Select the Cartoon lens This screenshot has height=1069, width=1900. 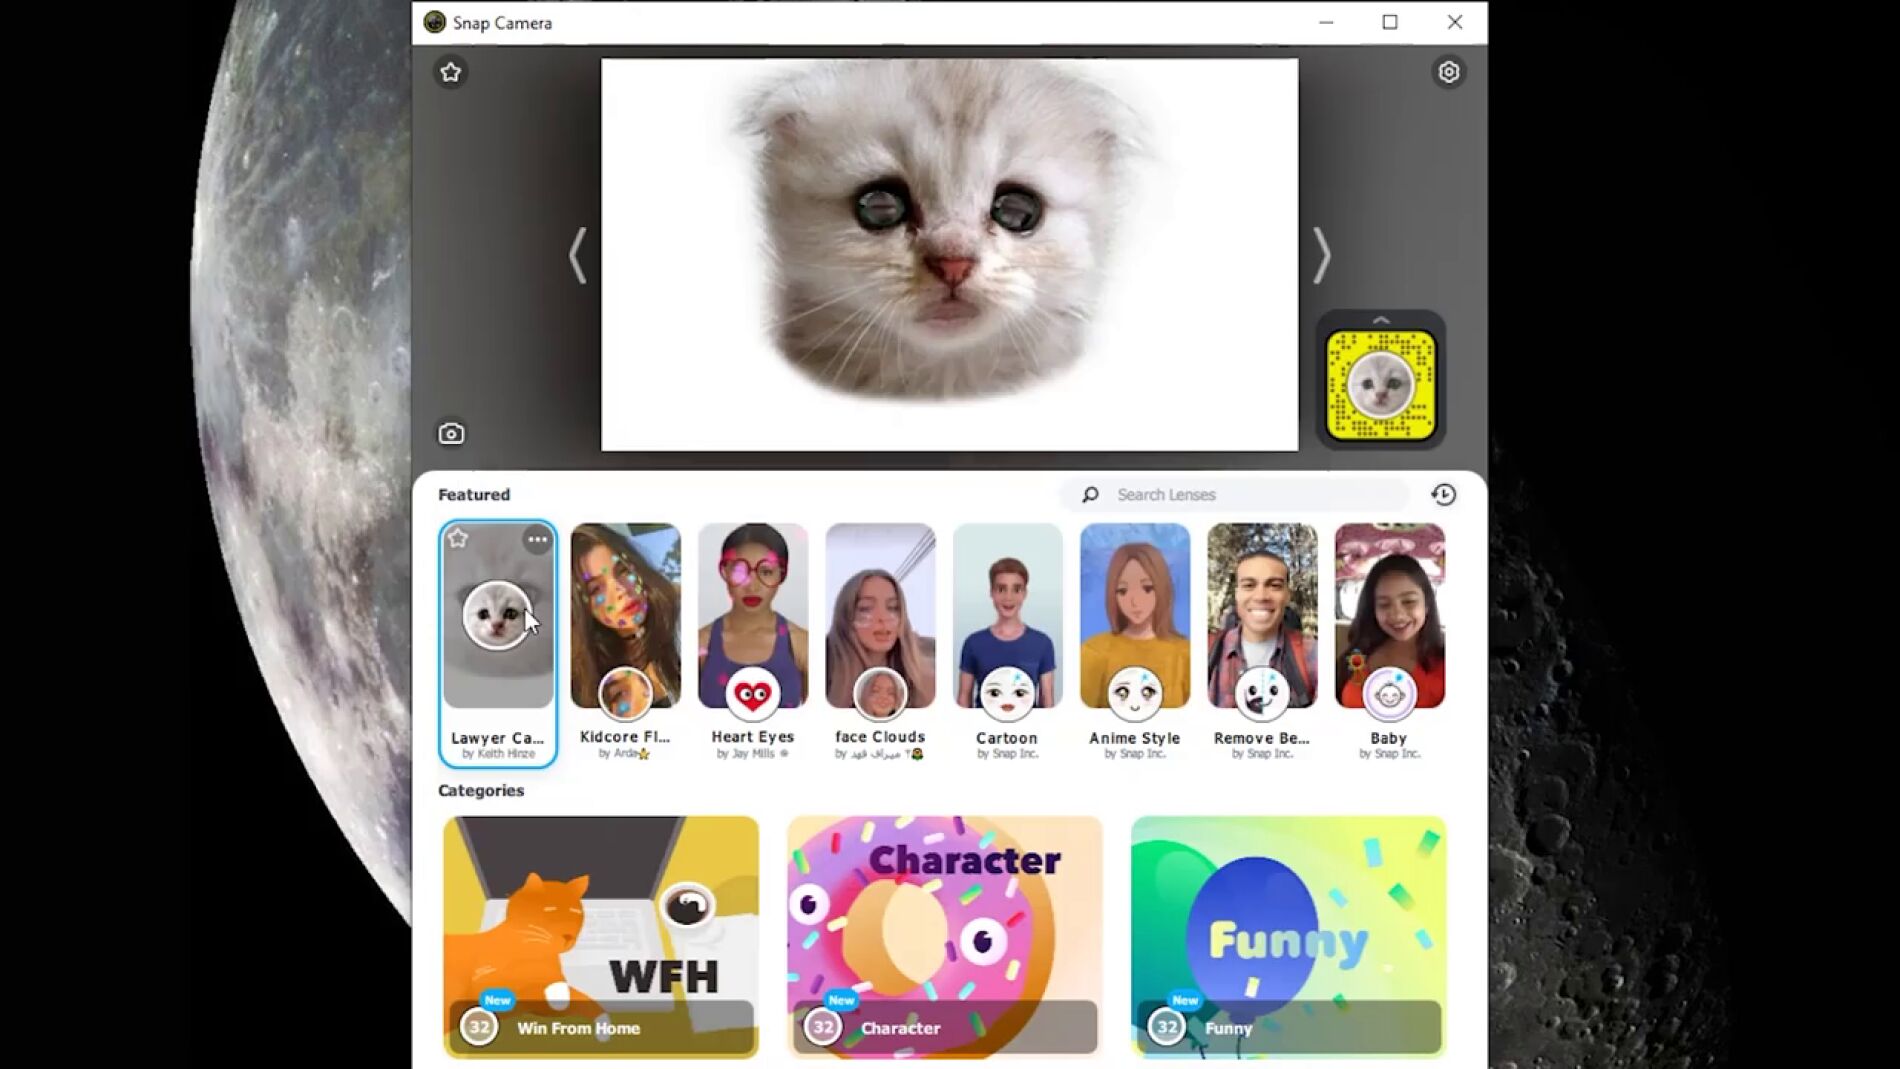[1007, 642]
